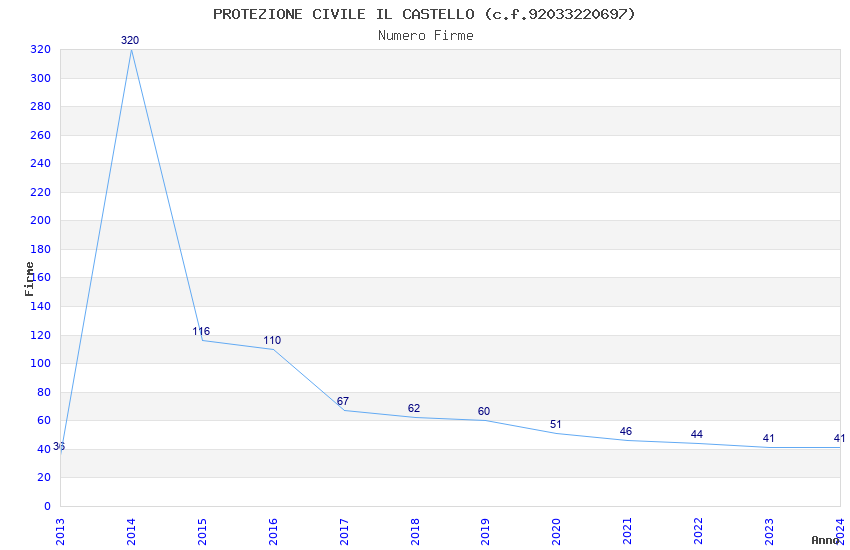This screenshot has height=550, width=850.
Task: Click the y-axis value 240
Action: pyautogui.click(x=41, y=164)
